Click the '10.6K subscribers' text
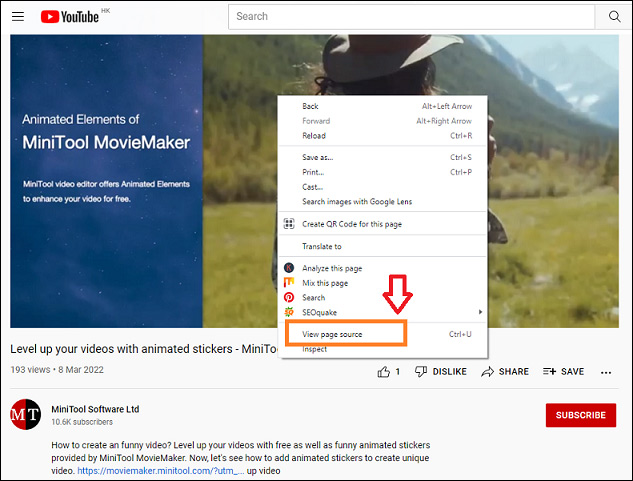The width and height of the screenshot is (633, 481). 82,422
